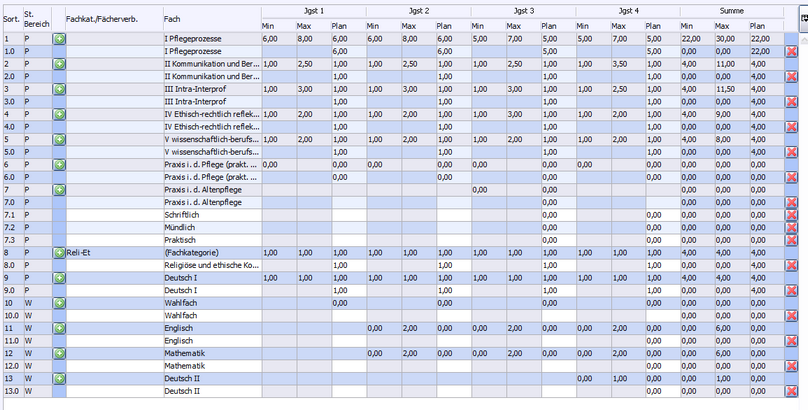808x410 pixels.
Task: Select the Schriftlich cell in the Fach column
Action: [x=210, y=215]
